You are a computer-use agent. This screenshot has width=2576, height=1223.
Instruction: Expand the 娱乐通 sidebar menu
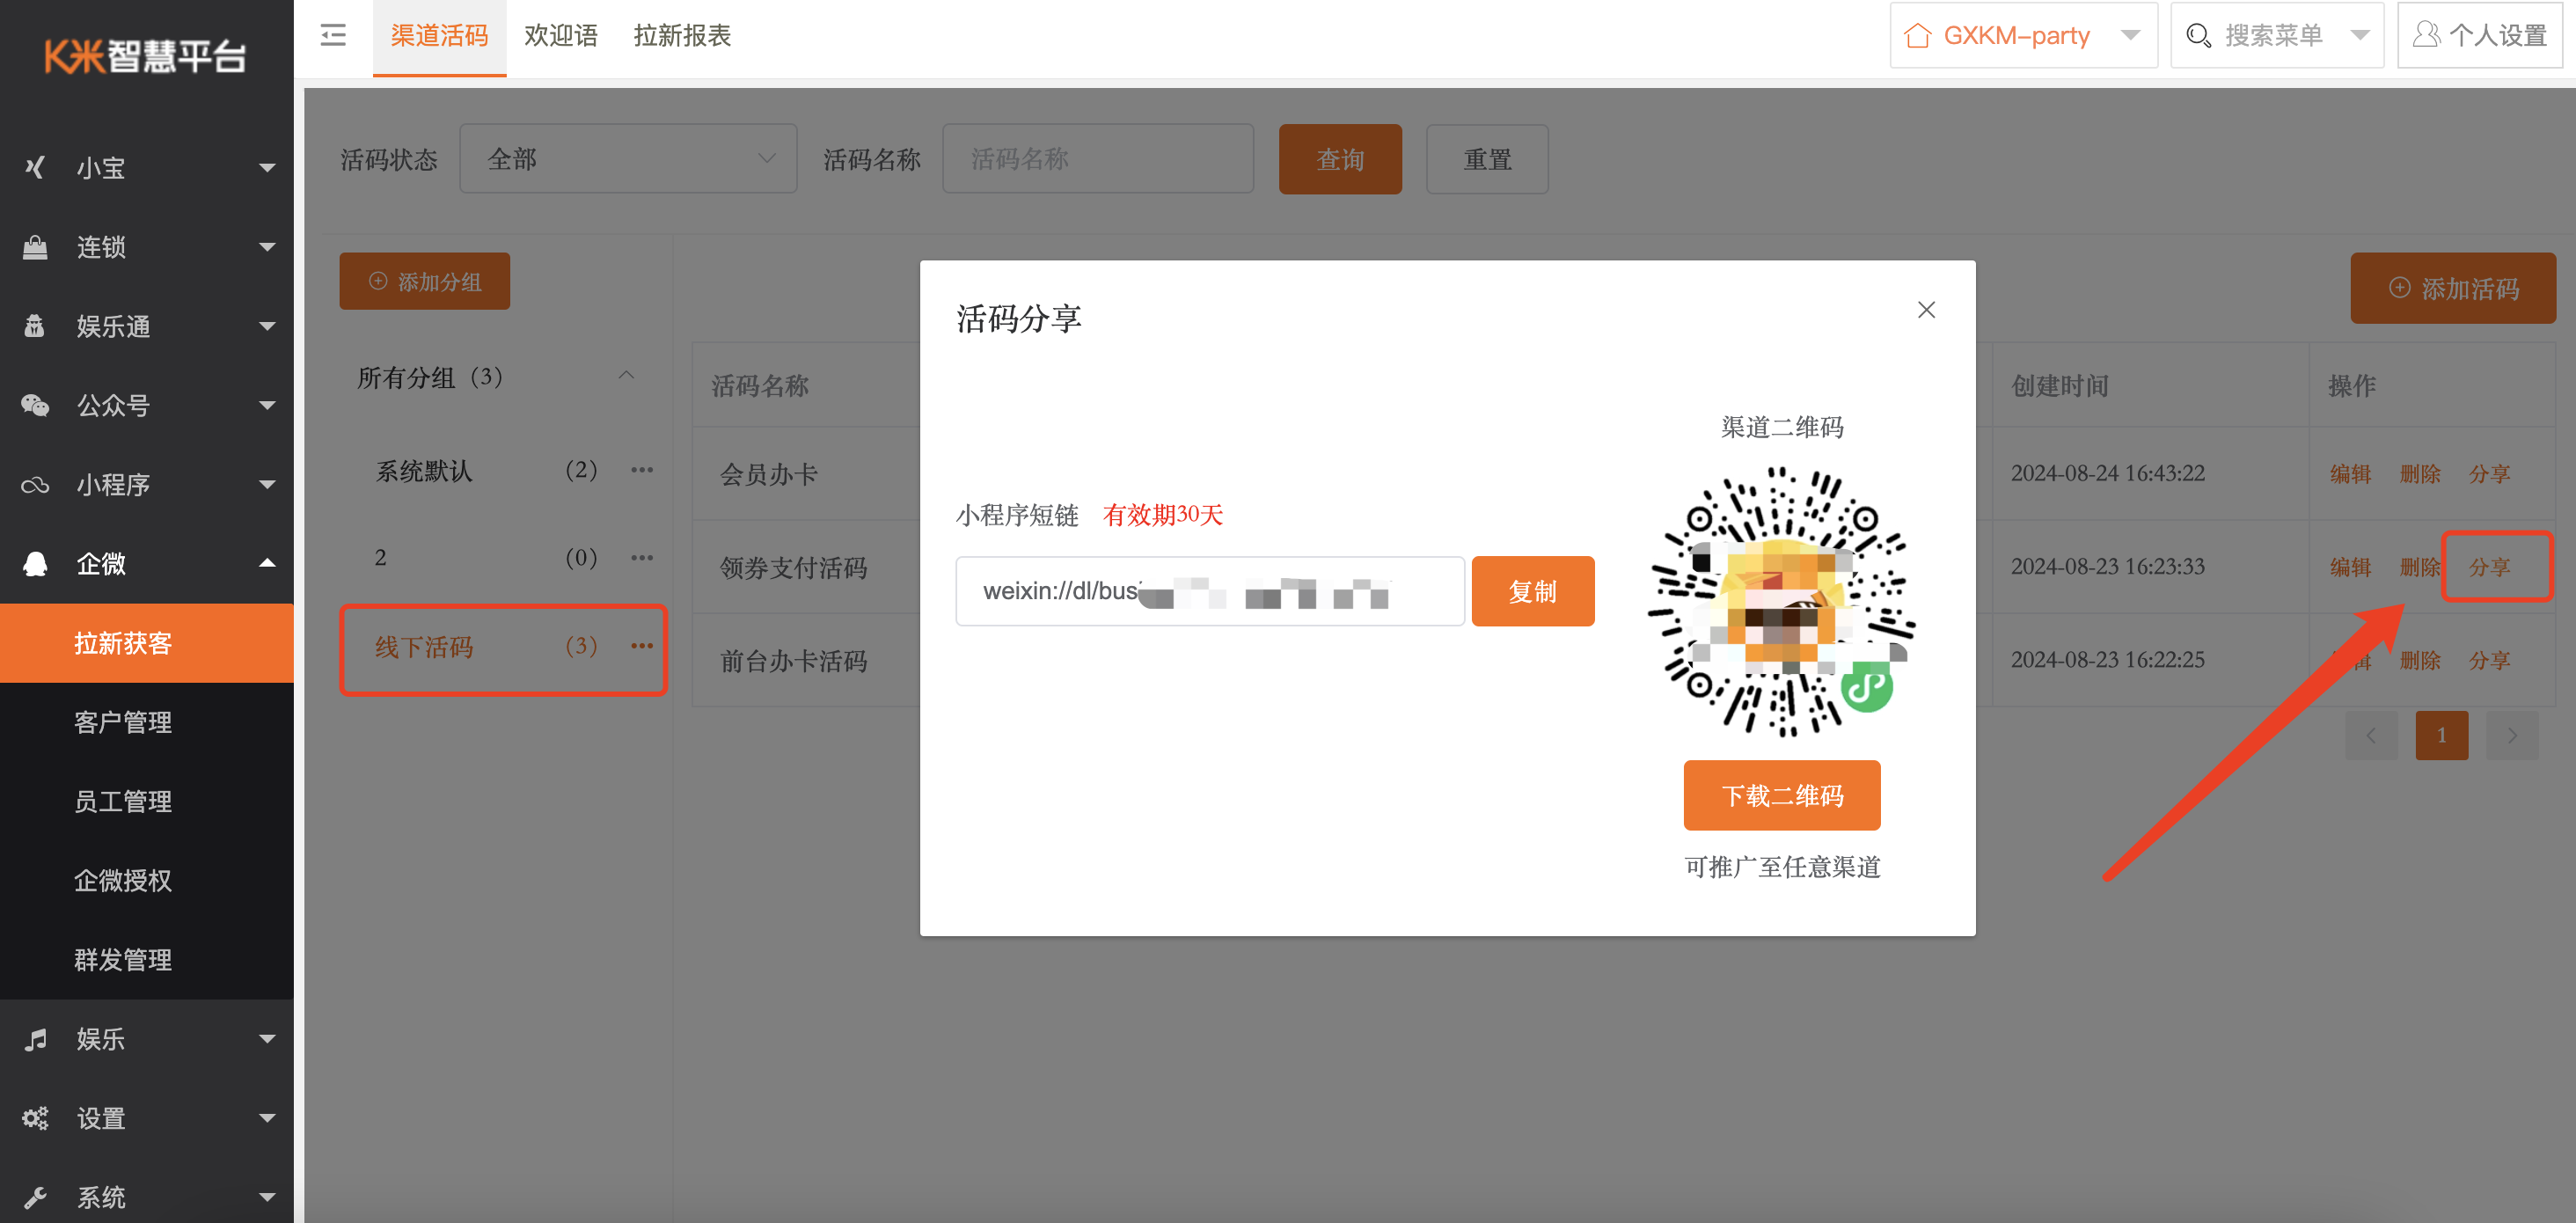(x=267, y=325)
